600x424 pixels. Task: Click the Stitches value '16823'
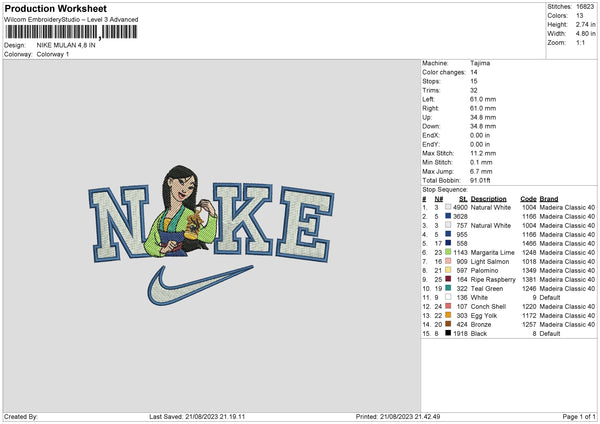pos(585,7)
